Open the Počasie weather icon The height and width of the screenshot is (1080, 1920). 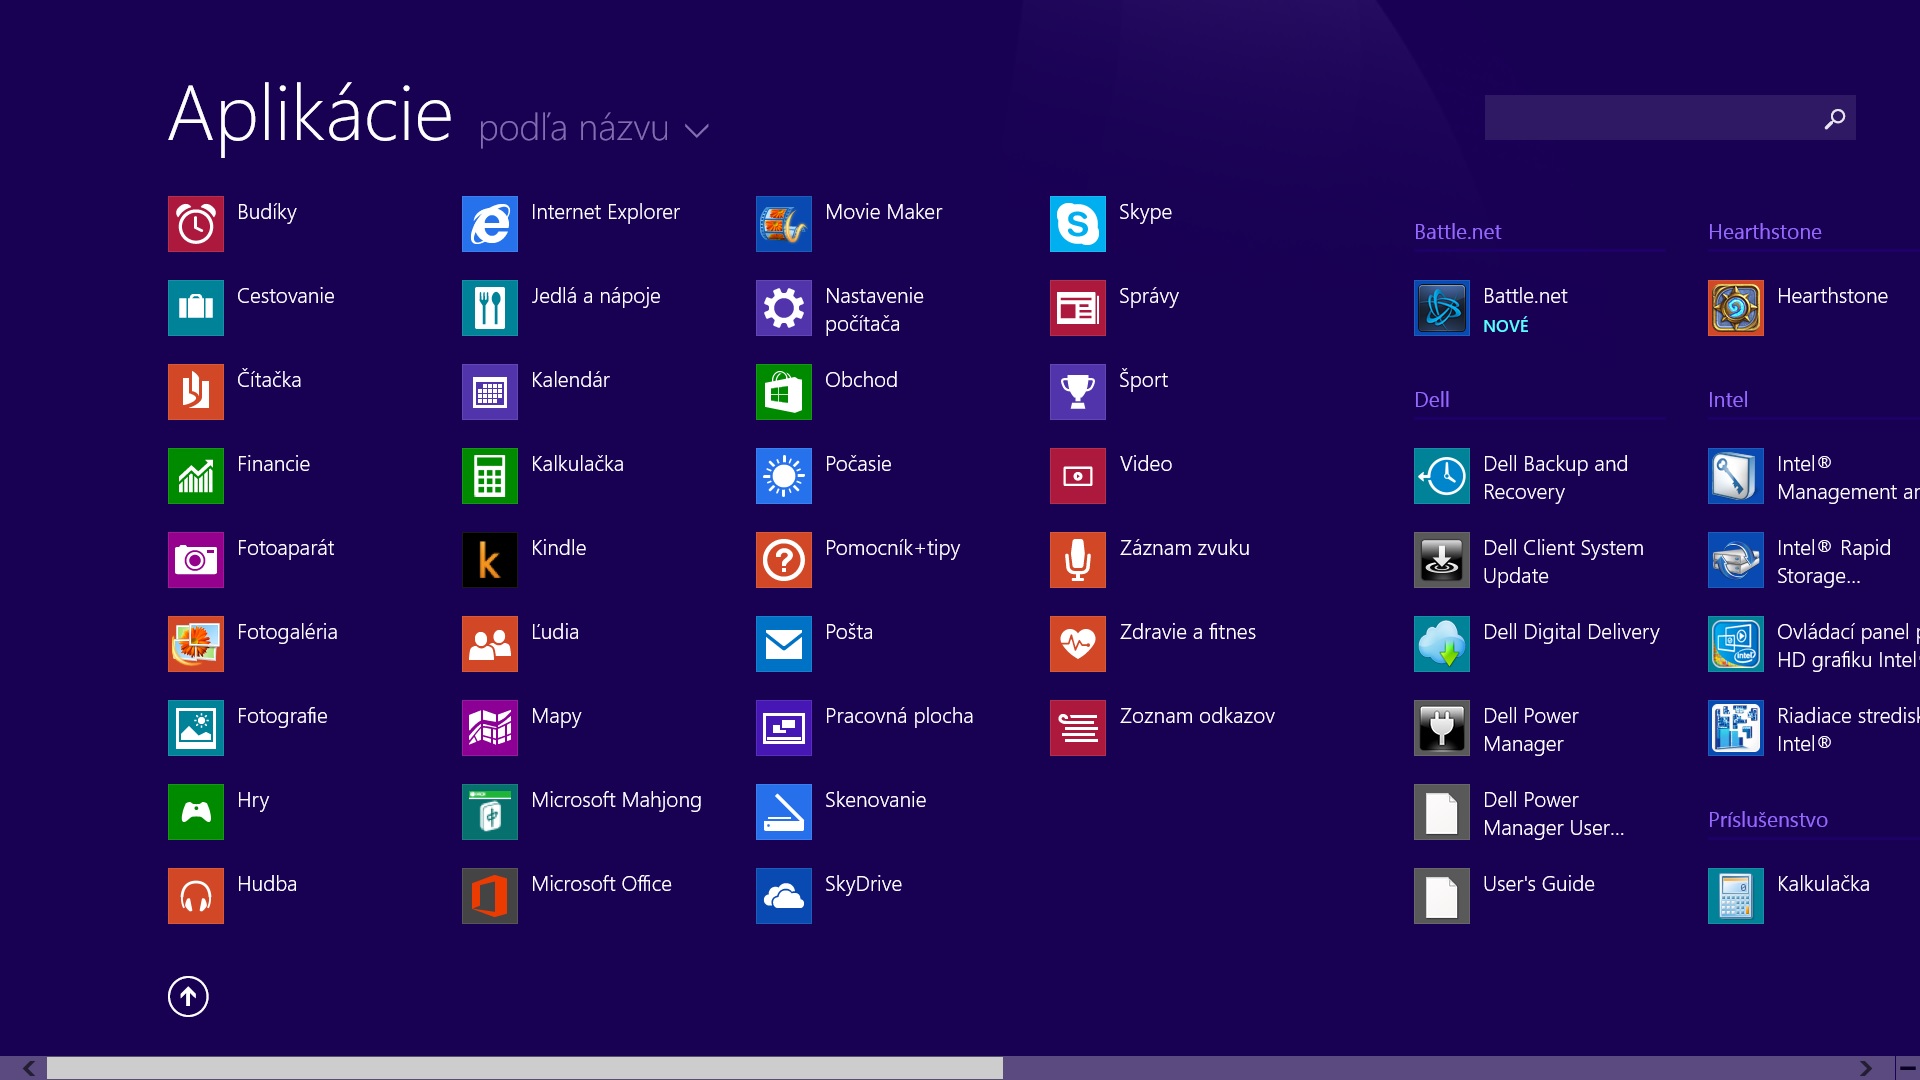[784, 476]
